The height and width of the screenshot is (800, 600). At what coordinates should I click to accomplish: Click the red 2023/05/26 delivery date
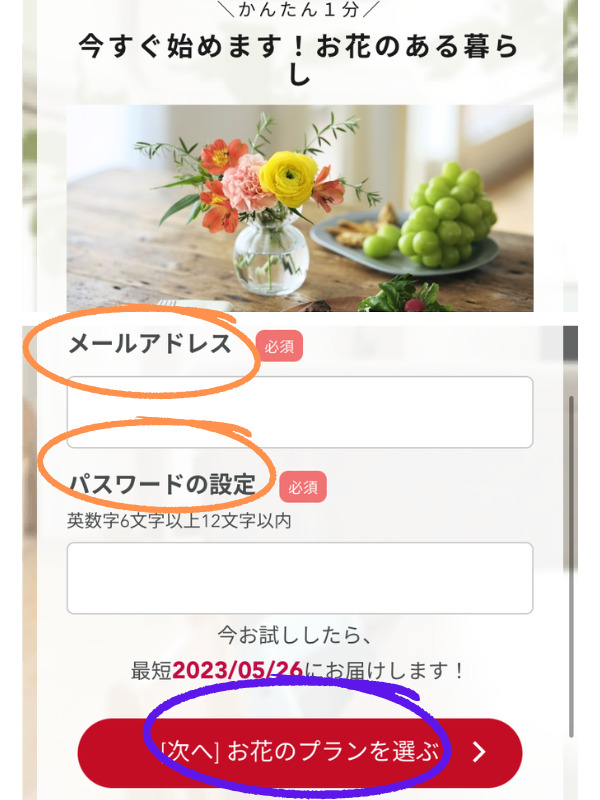coord(238,670)
